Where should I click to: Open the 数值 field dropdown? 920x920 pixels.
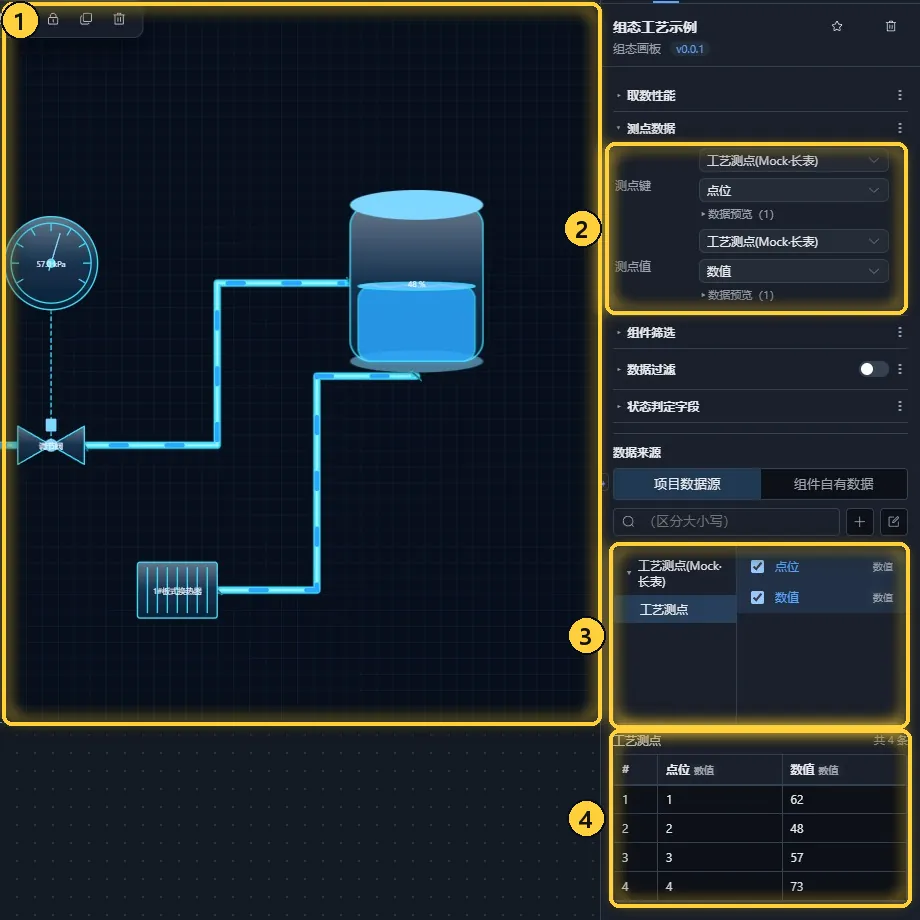coord(793,271)
